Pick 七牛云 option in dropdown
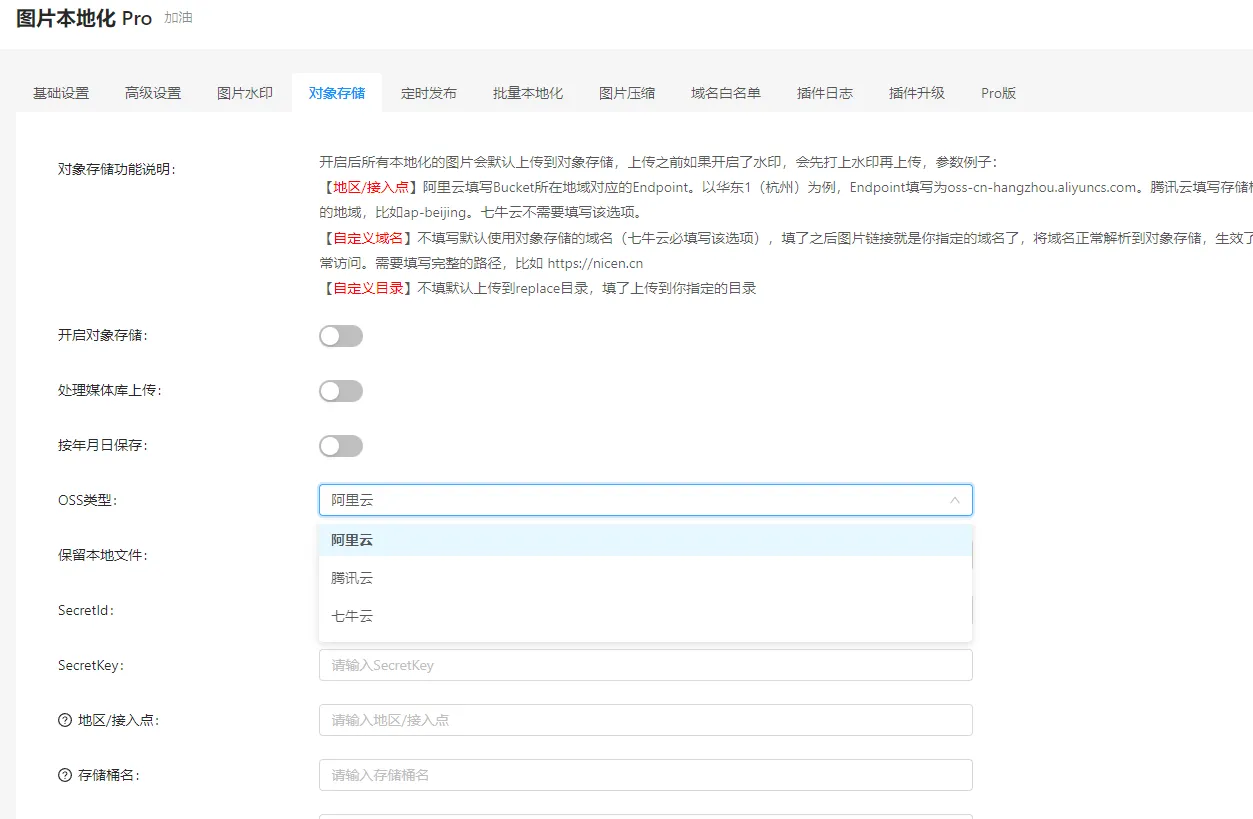This screenshot has height=819, width=1253. [352, 616]
